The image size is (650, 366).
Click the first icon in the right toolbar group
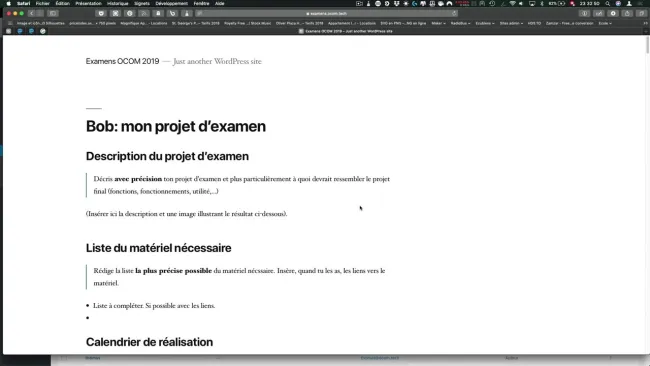pos(585,13)
